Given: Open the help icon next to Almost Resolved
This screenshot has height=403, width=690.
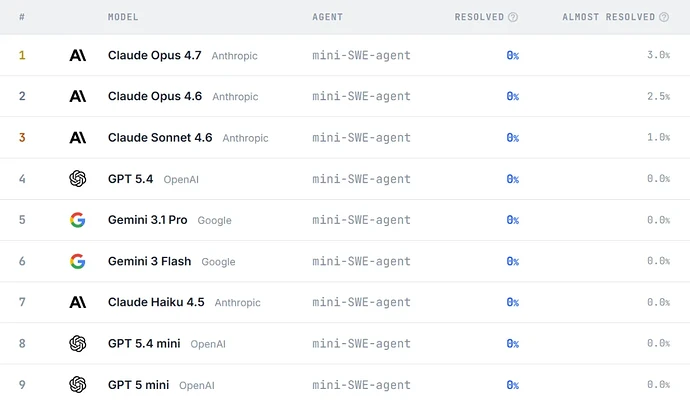Looking at the screenshot, I should [x=664, y=17].
